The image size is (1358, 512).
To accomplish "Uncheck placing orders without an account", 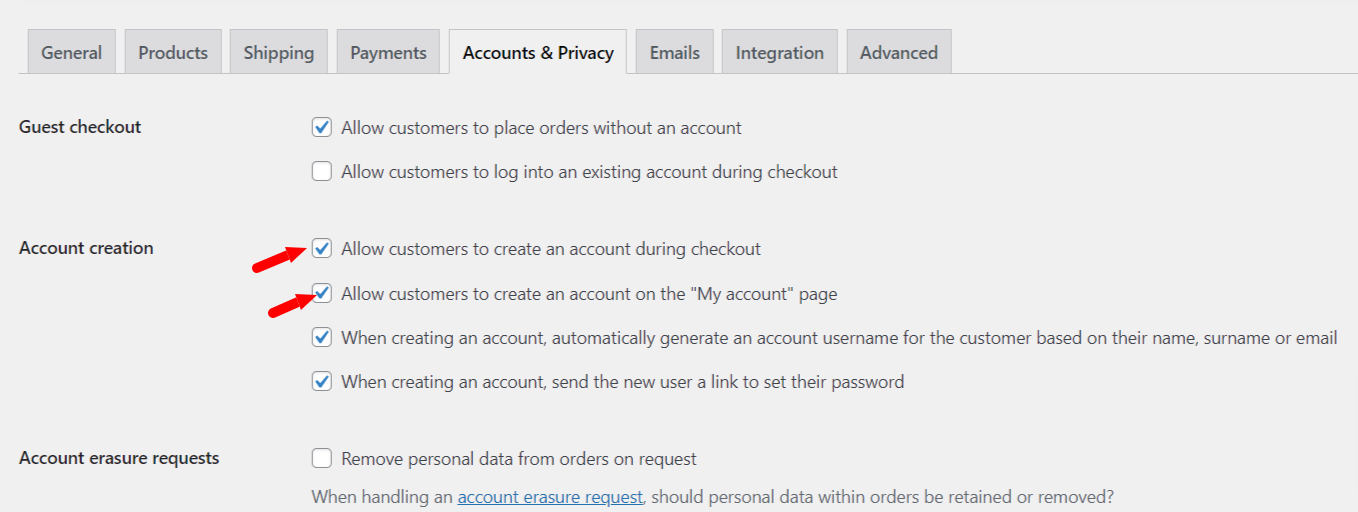I will (x=322, y=127).
